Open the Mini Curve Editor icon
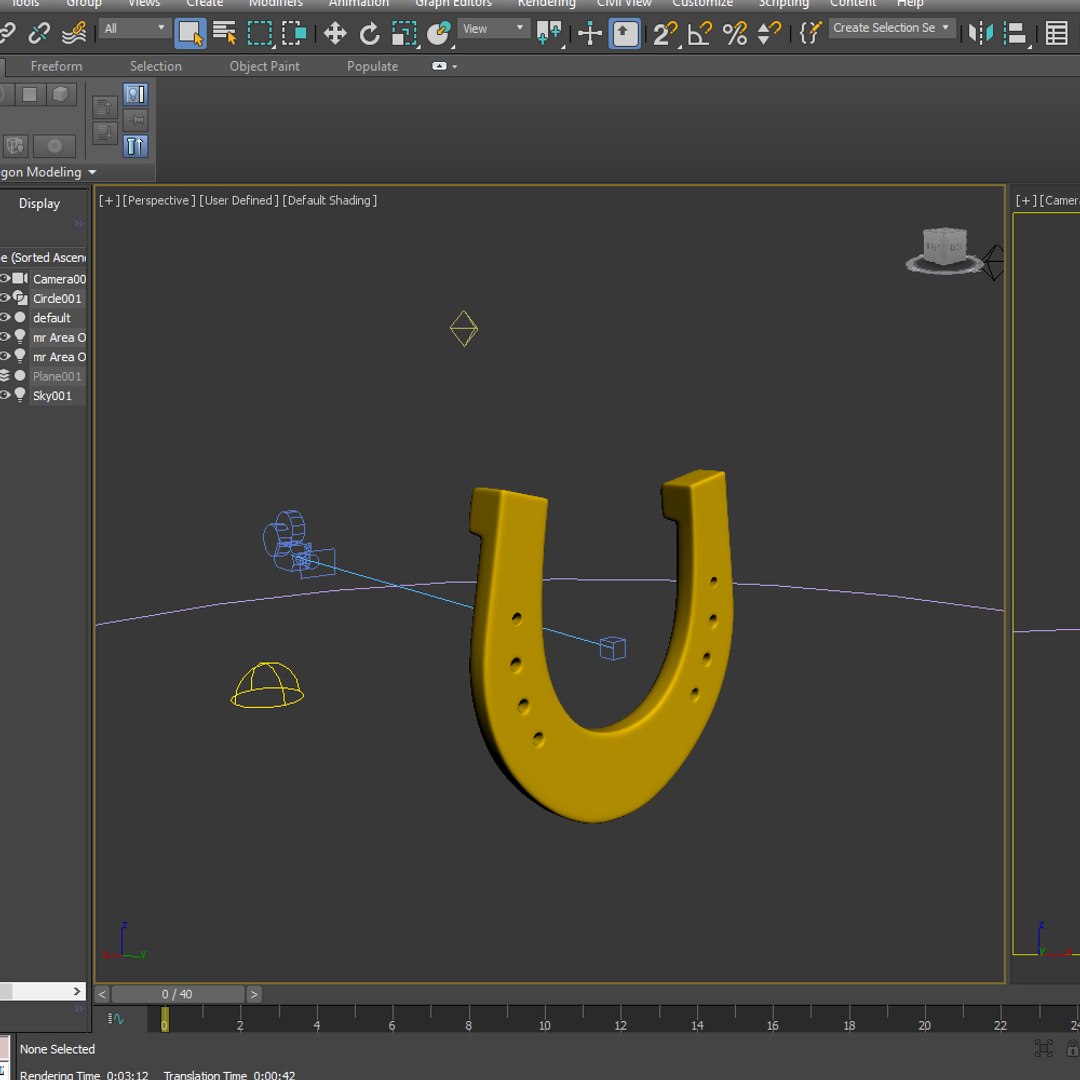The width and height of the screenshot is (1080, 1080). tap(116, 1019)
